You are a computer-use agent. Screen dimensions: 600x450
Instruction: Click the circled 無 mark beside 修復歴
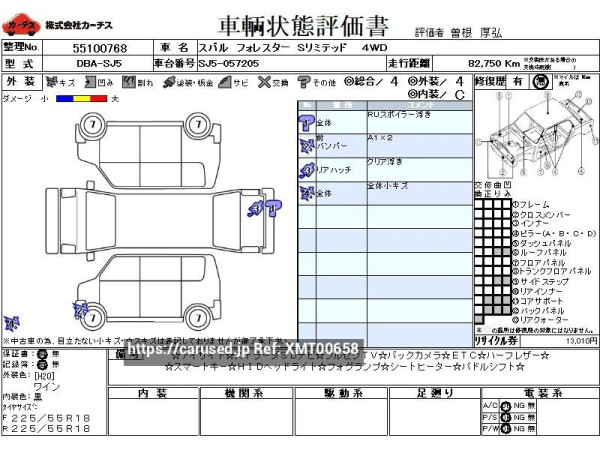coord(540,82)
